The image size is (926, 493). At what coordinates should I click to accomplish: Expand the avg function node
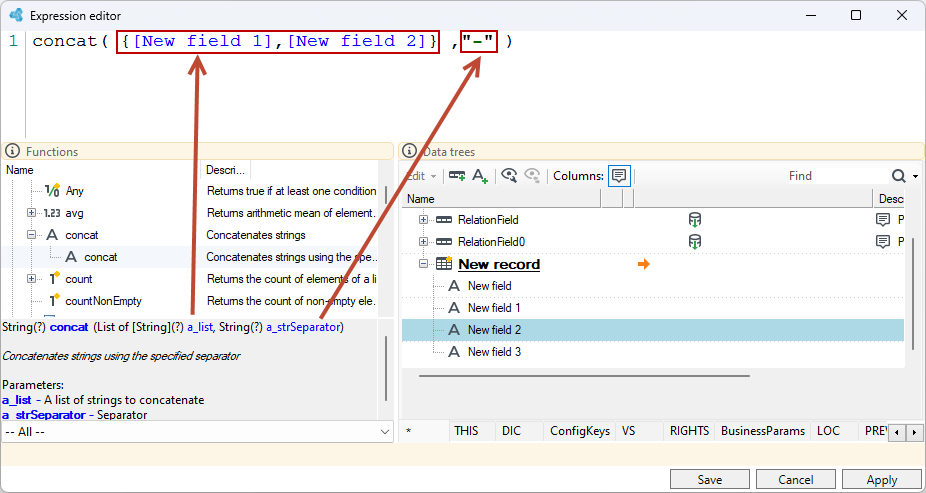click(31, 213)
